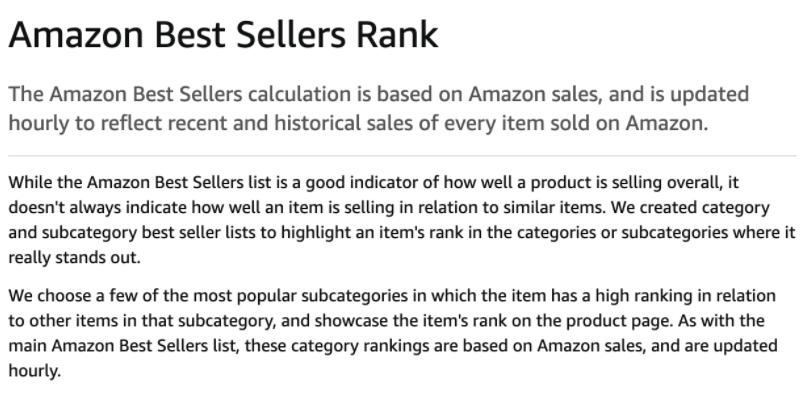This screenshot has height=410, width=808.
Task: Click the gray subtitle about Best Sellers calculation
Action: (x=379, y=109)
